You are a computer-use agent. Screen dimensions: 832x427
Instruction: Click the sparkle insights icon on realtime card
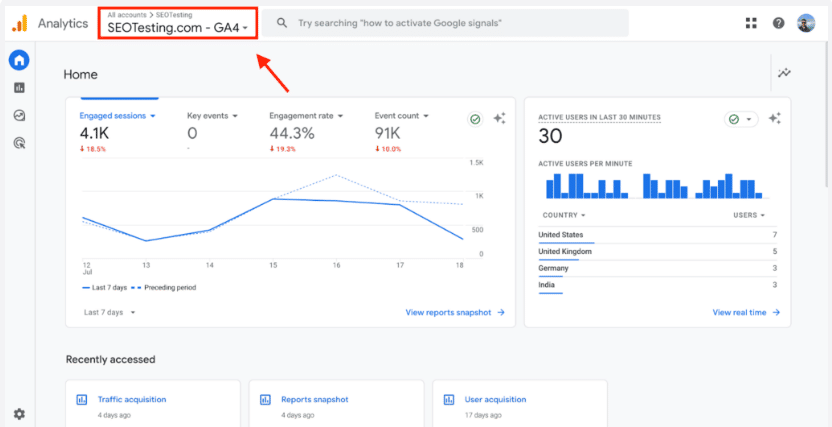tap(775, 119)
